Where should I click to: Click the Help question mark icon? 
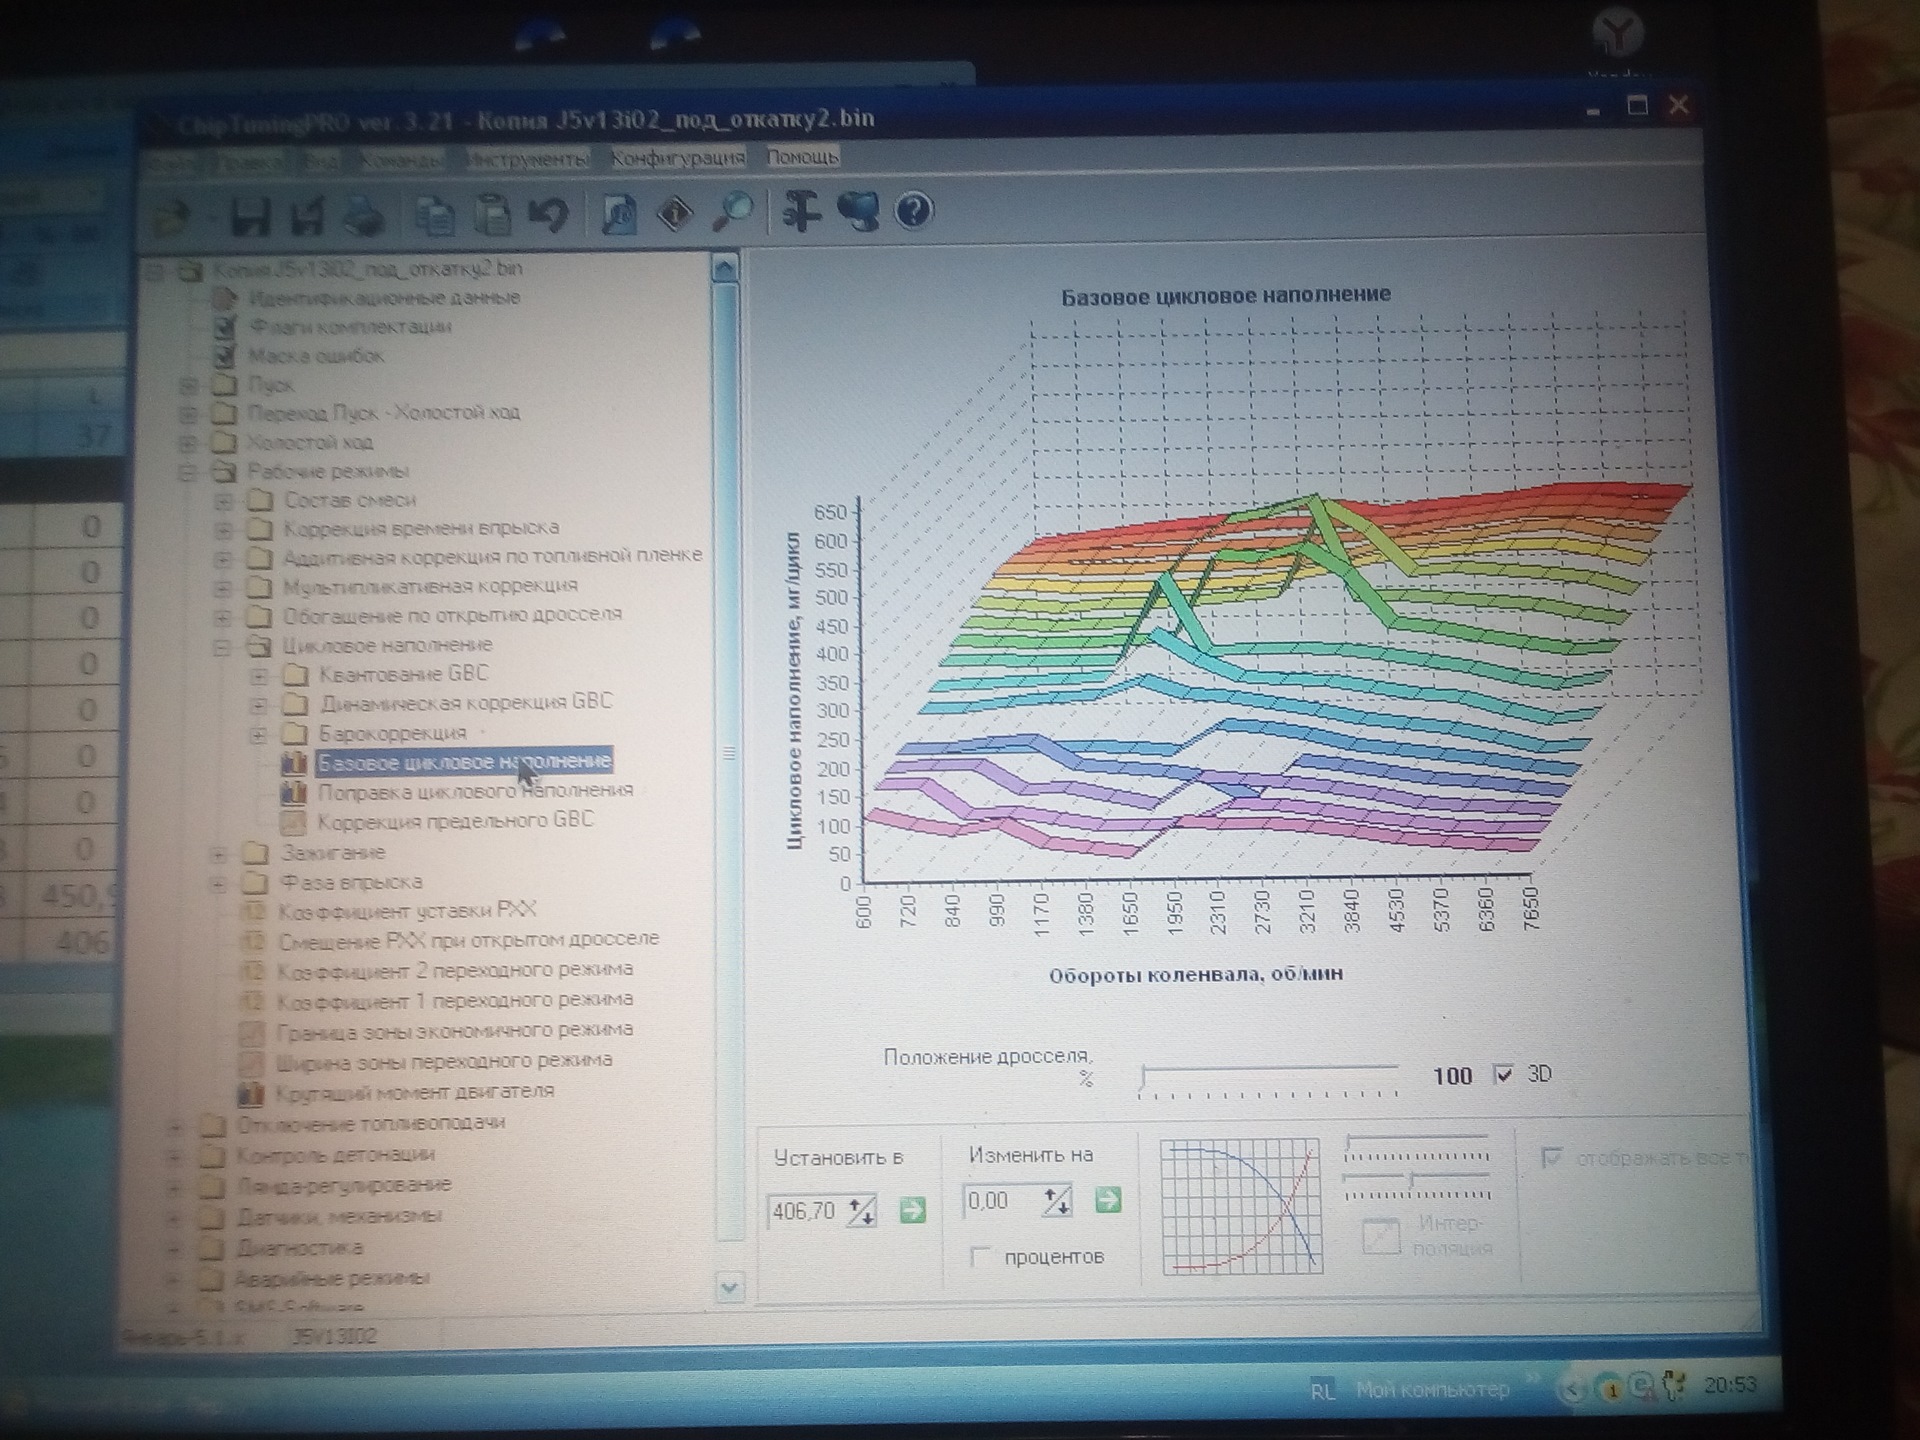[x=913, y=211]
